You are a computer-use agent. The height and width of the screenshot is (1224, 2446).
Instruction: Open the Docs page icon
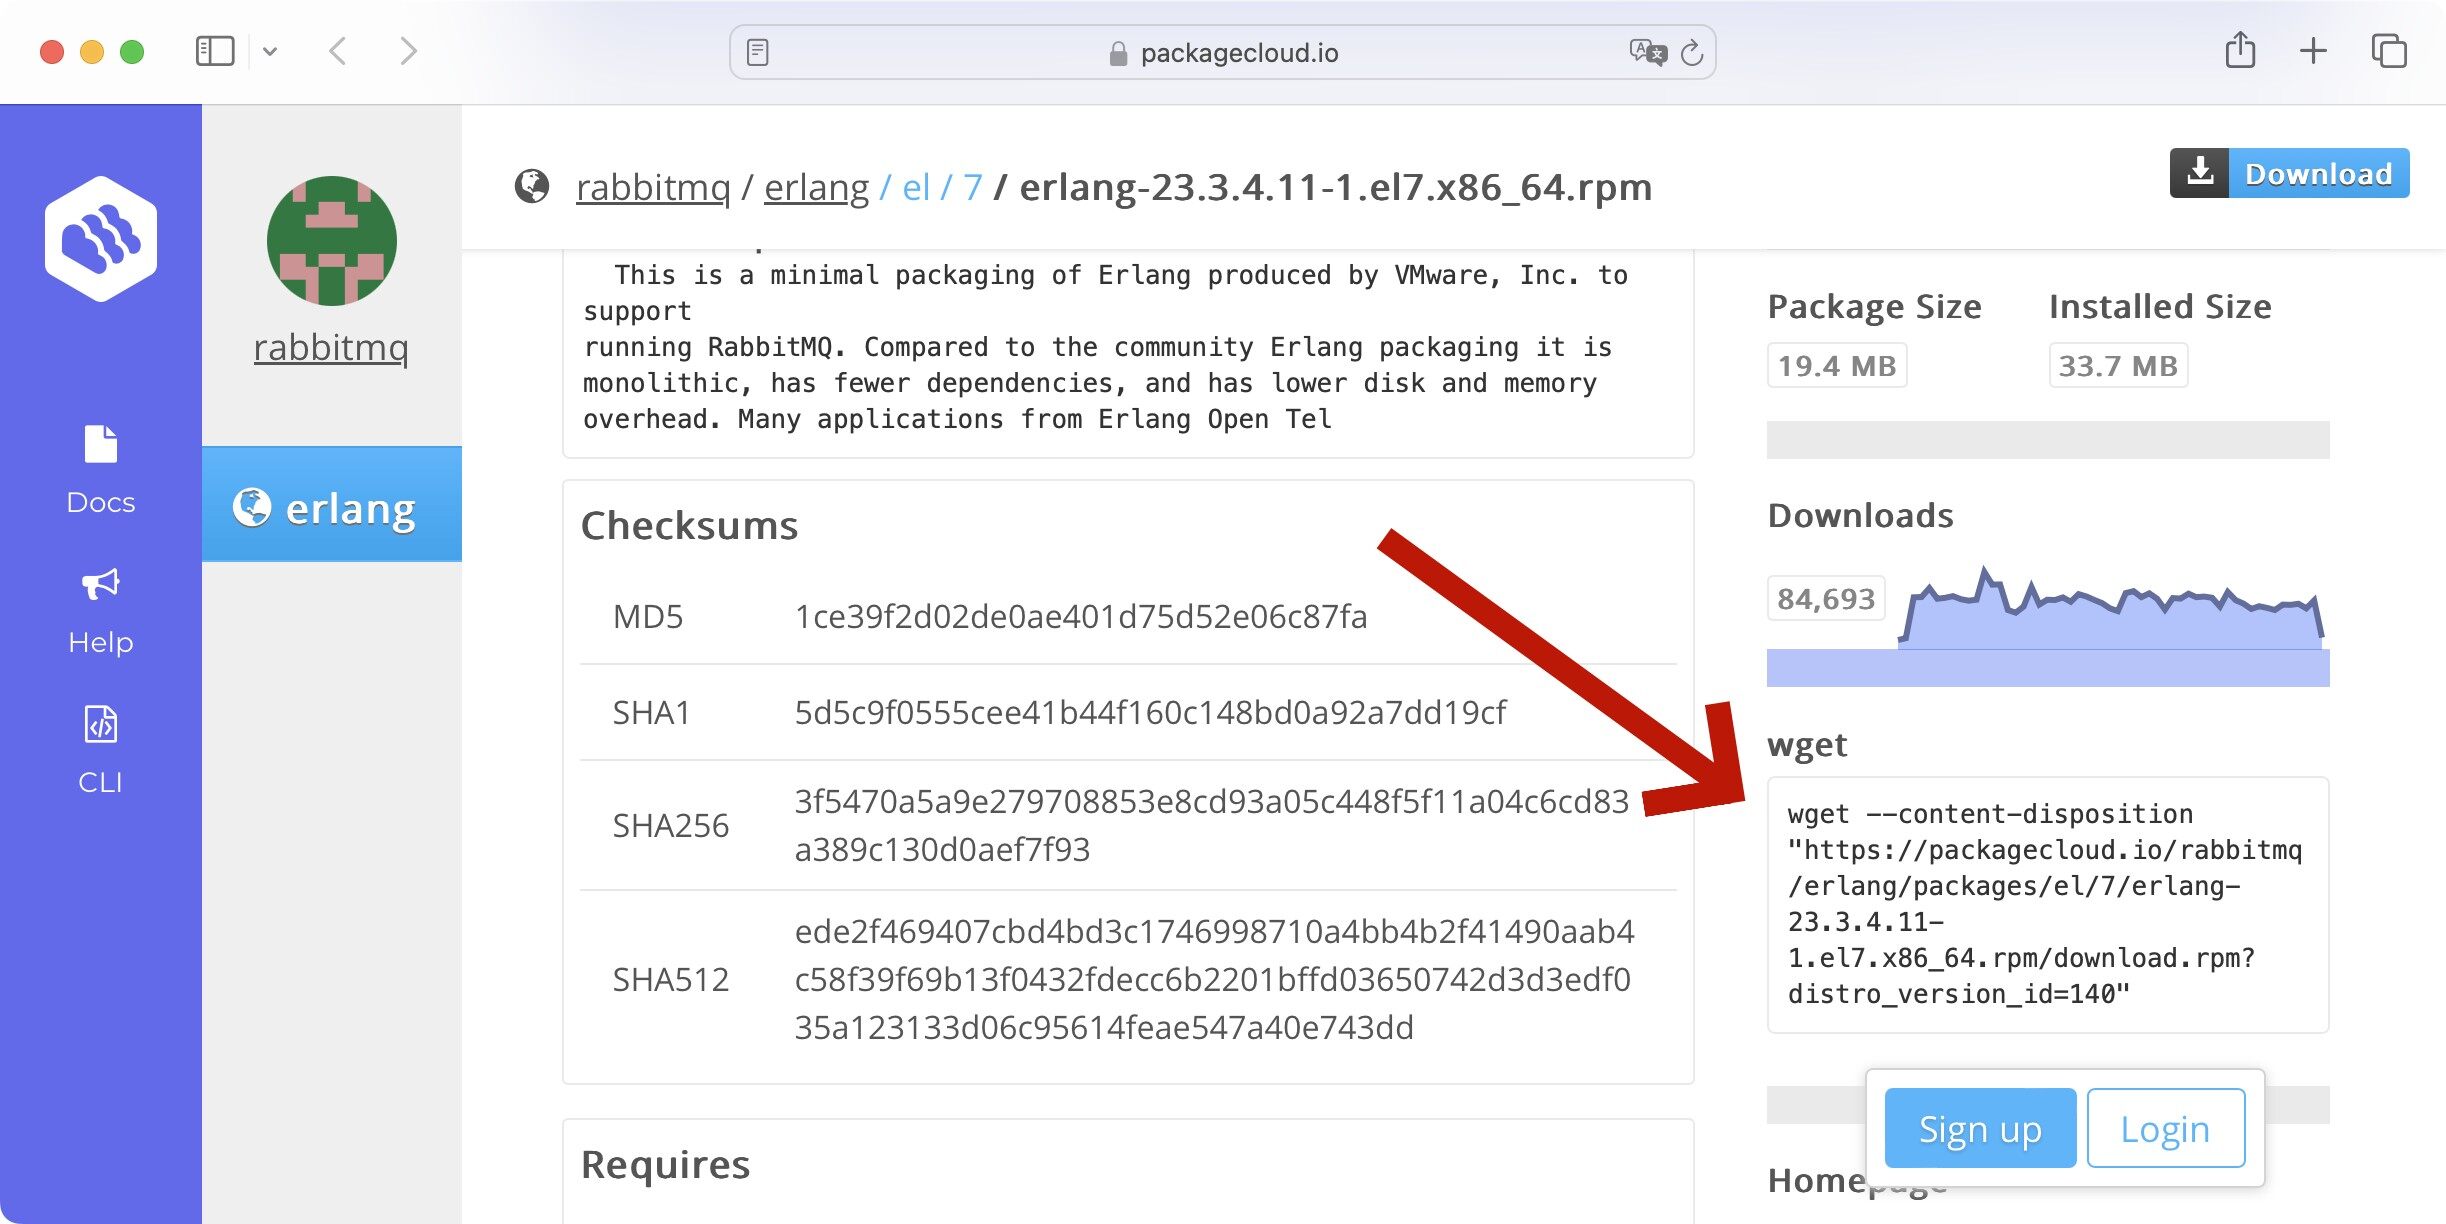pyautogui.click(x=100, y=444)
